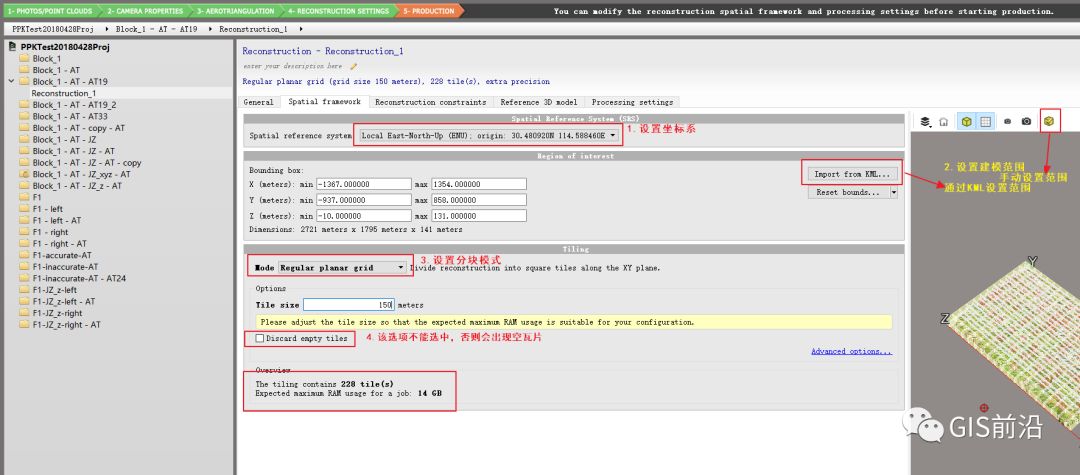The image size is (1080, 475).
Task: Collapse the Block_1 - AT - AT19 tree node
Action: 10,81
